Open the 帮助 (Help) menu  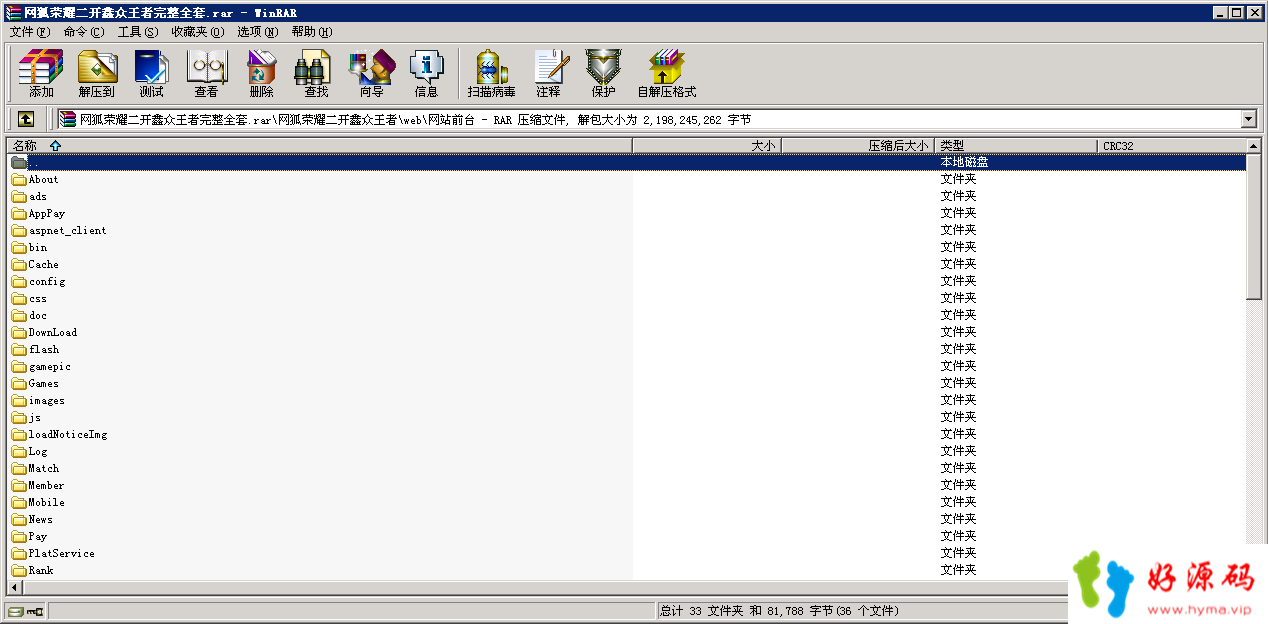312,32
